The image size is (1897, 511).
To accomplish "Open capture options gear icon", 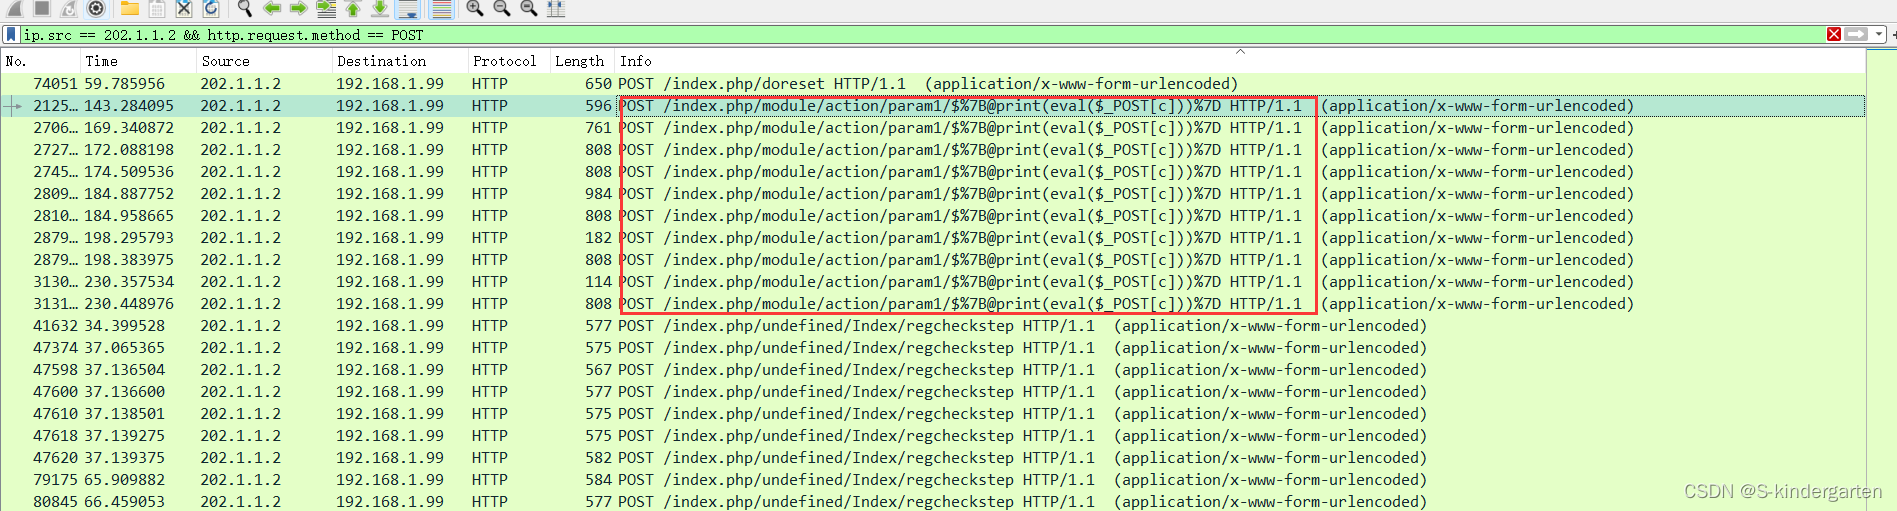I will pyautogui.click(x=96, y=8).
